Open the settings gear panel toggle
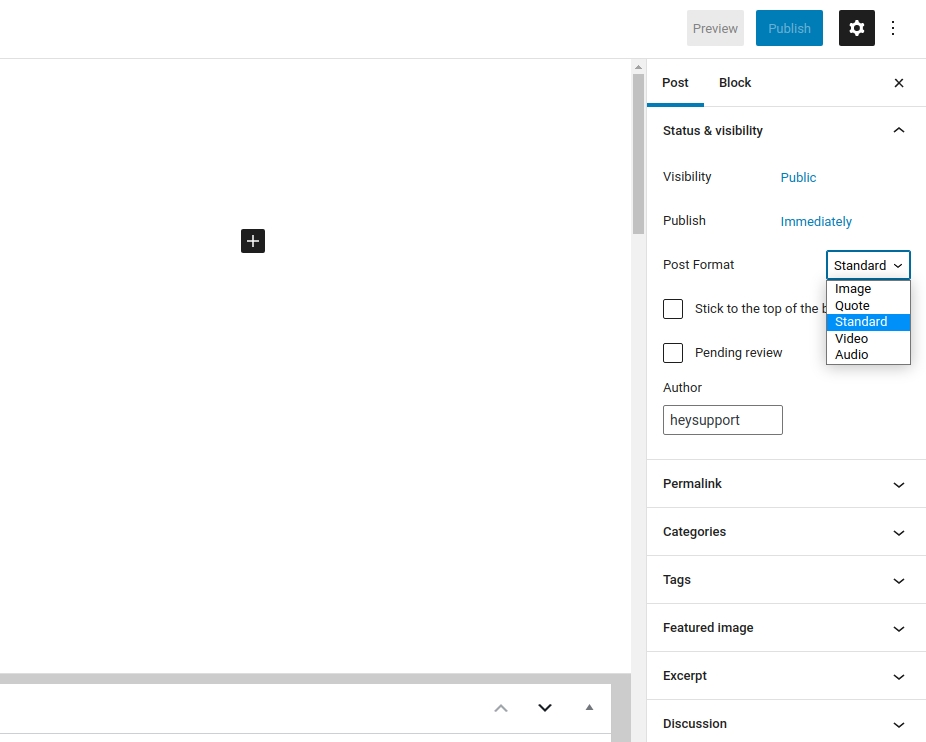Viewport: 926px width, 742px height. (x=856, y=28)
